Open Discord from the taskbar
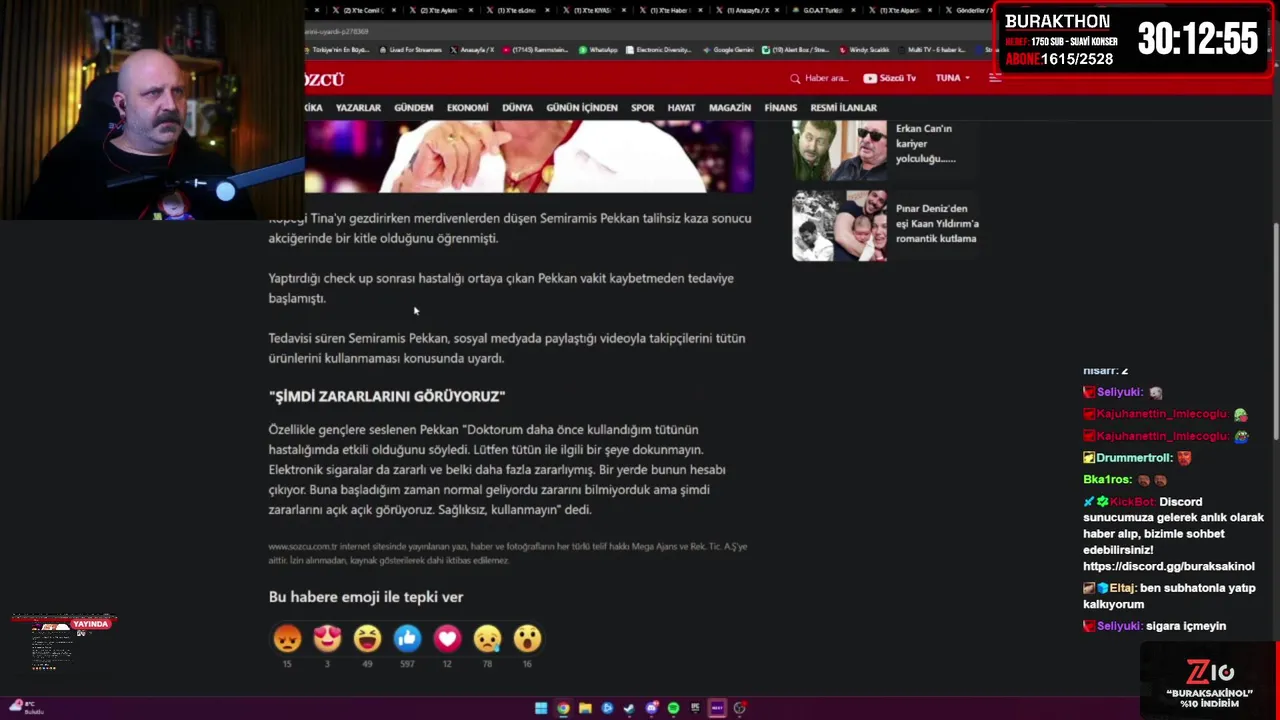This screenshot has width=1280, height=720. tap(651, 708)
